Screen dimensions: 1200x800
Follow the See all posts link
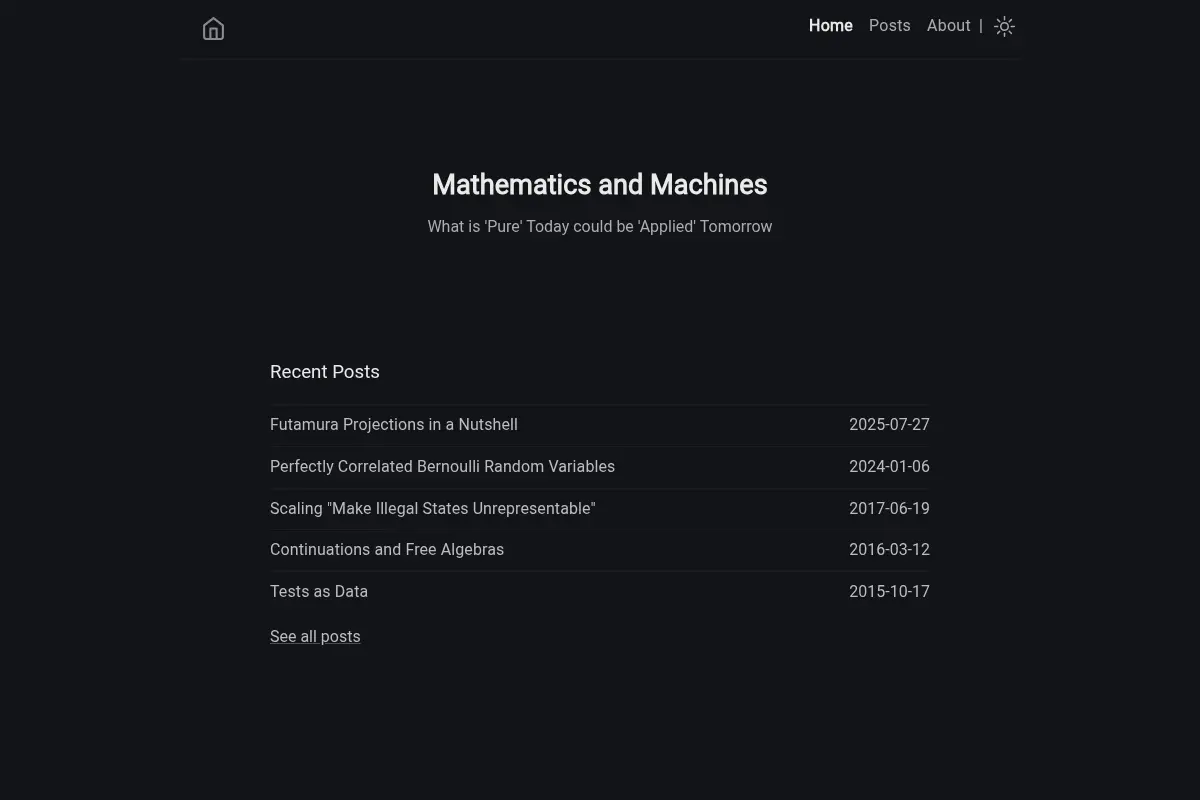tap(315, 637)
